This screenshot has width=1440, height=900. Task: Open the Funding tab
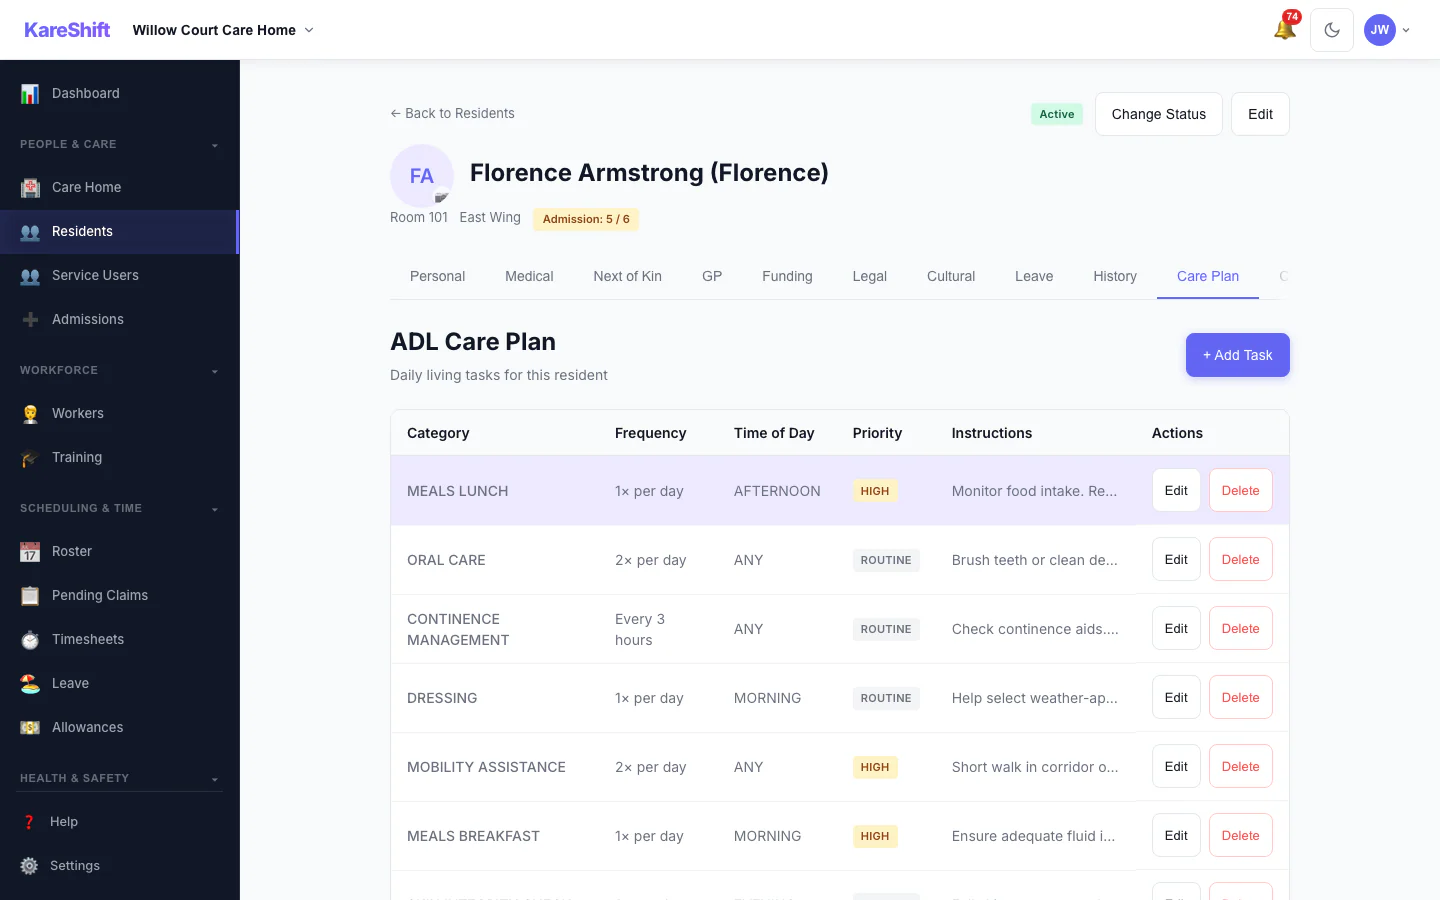[x=787, y=276]
